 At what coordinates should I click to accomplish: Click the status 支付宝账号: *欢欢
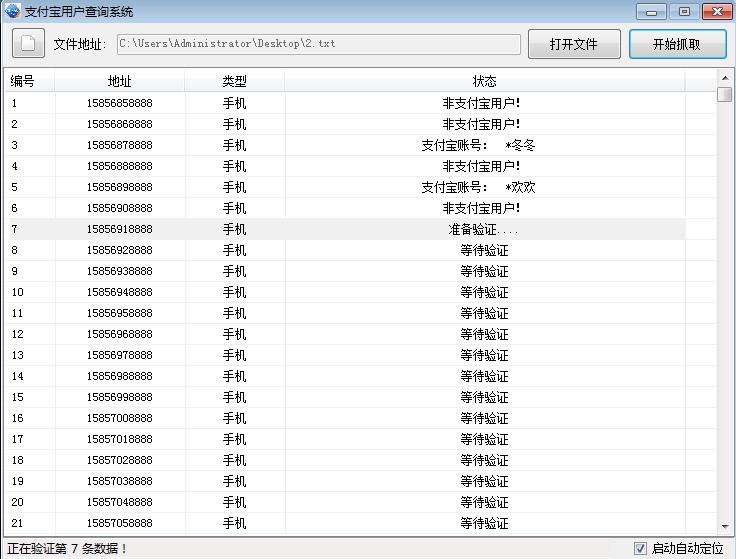(478, 187)
